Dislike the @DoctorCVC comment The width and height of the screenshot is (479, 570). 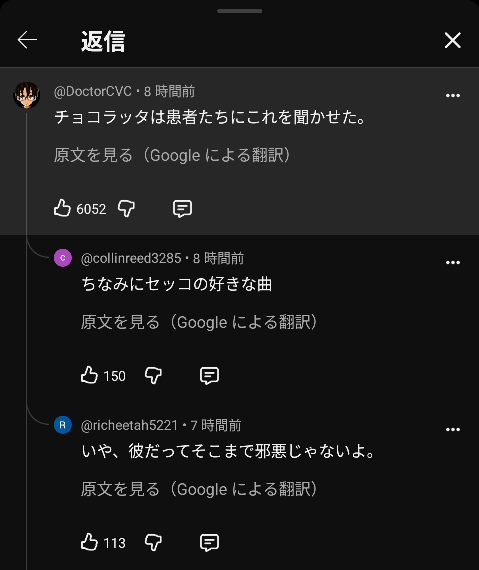[126, 209]
